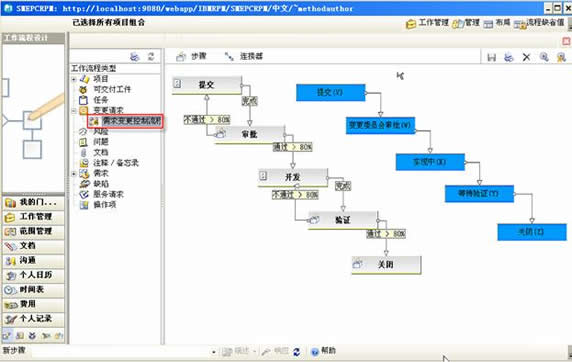The height and width of the screenshot is (362, 572).
Task: Click the magnifier zoom icon in toolbar
Action: click(x=544, y=57)
